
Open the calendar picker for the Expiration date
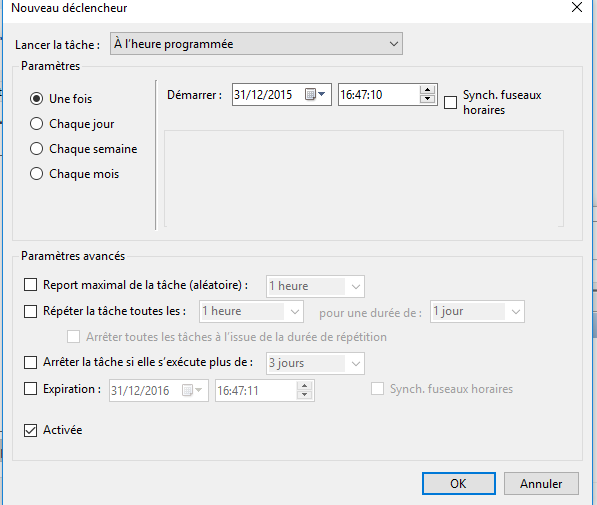pyautogui.click(x=192, y=390)
